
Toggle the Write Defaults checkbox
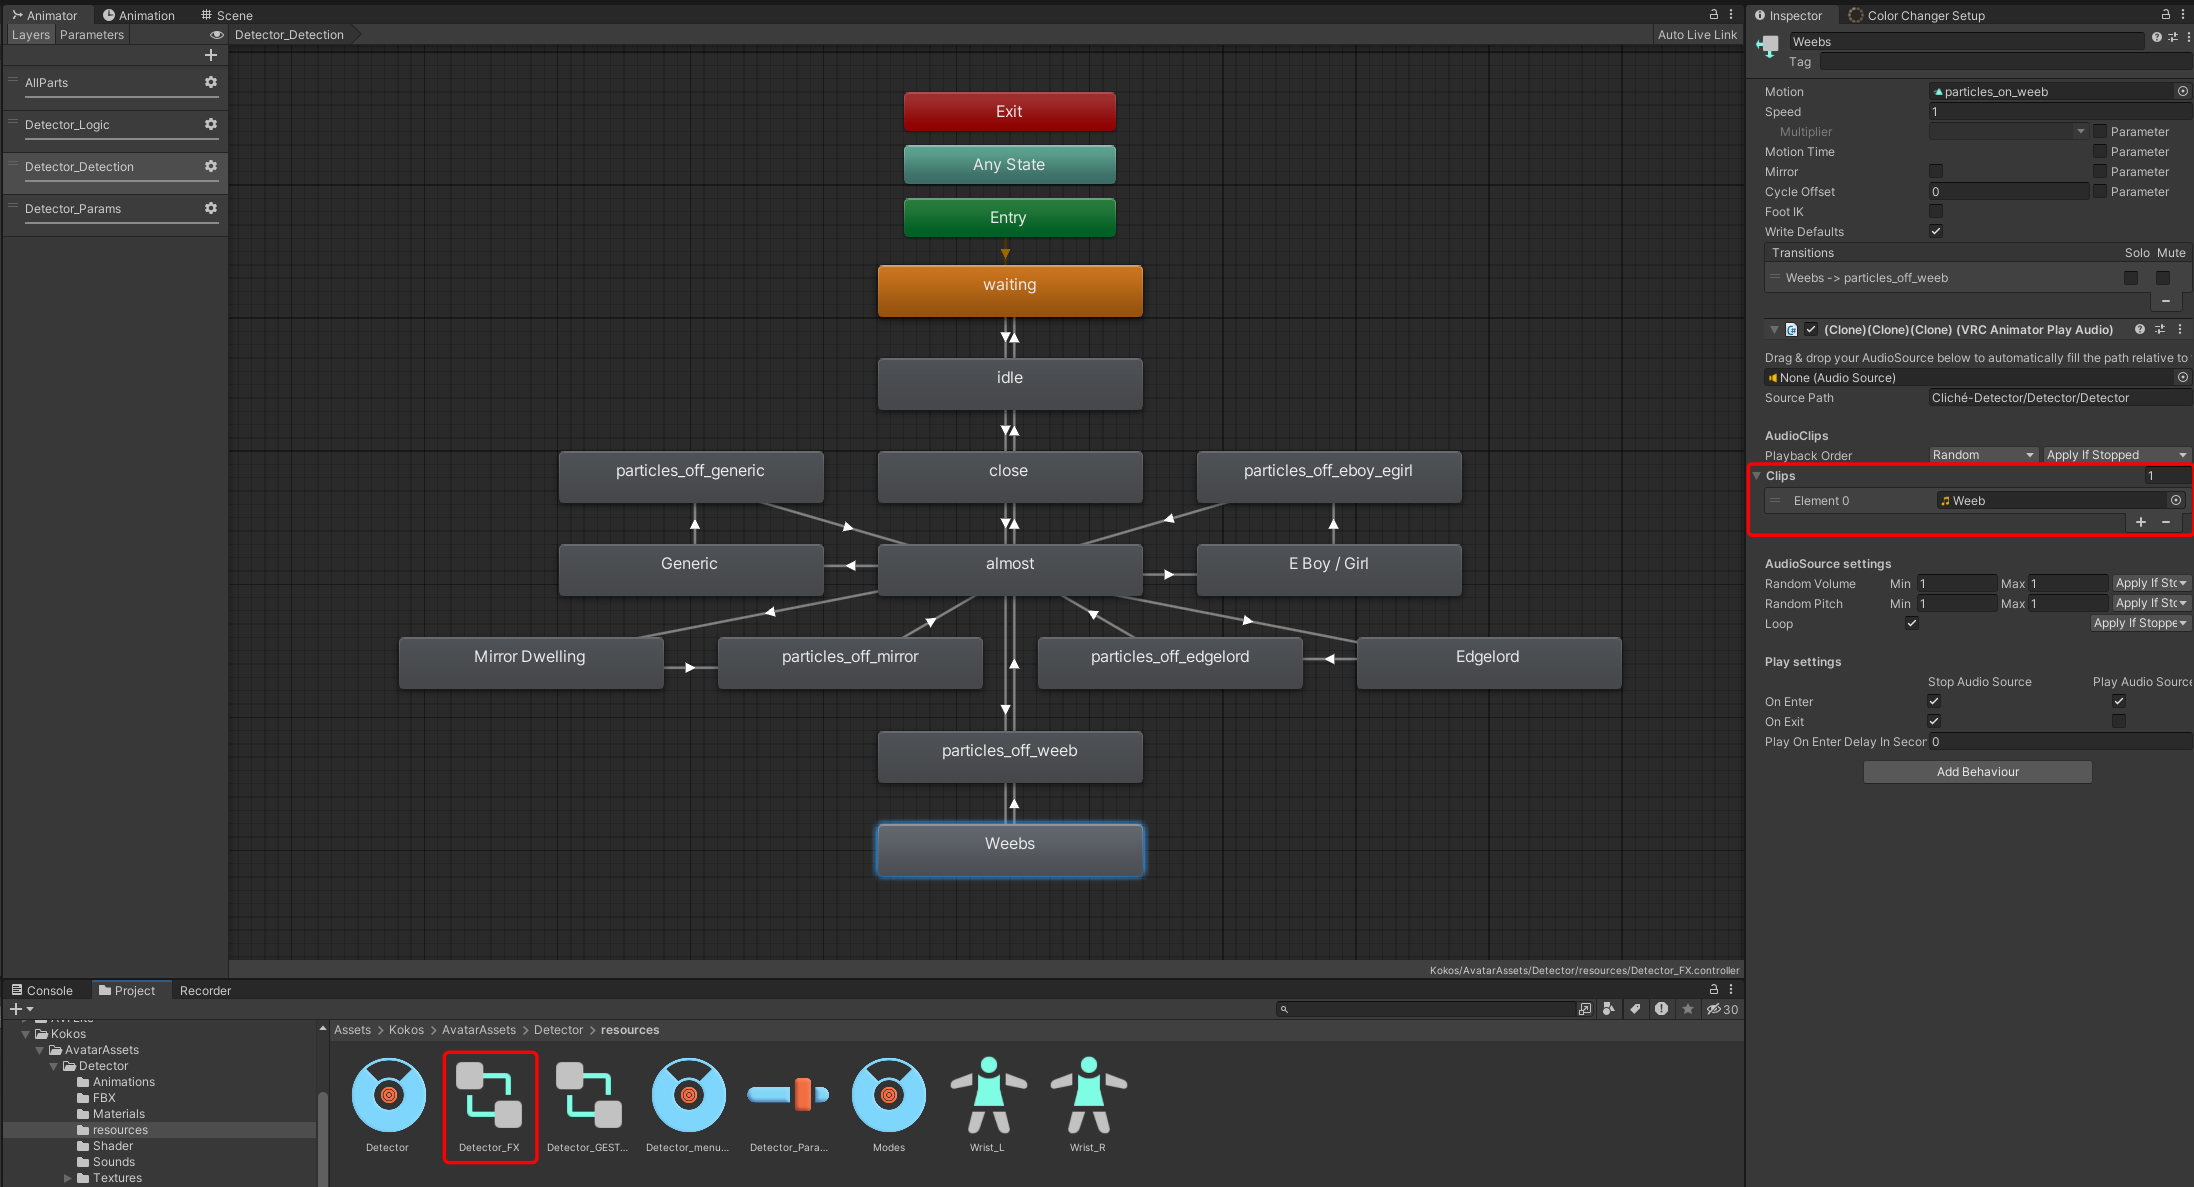pyautogui.click(x=1936, y=231)
